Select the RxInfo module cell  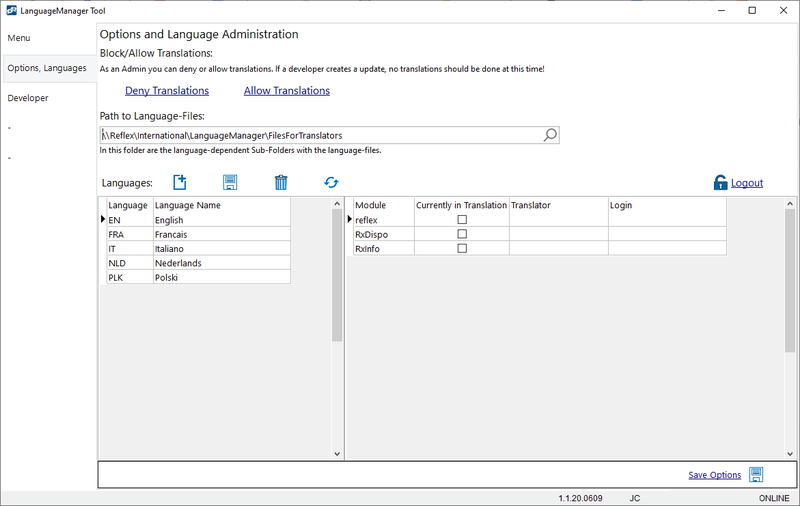384,248
